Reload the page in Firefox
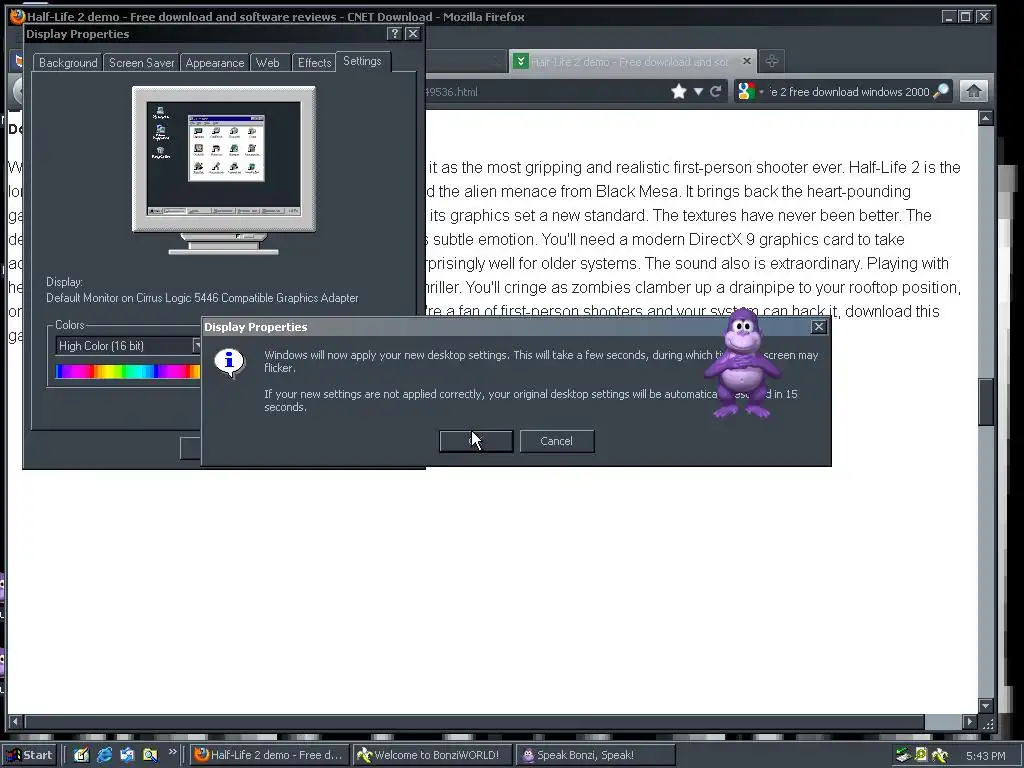This screenshot has width=1024, height=768. click(x=716, y=91)
